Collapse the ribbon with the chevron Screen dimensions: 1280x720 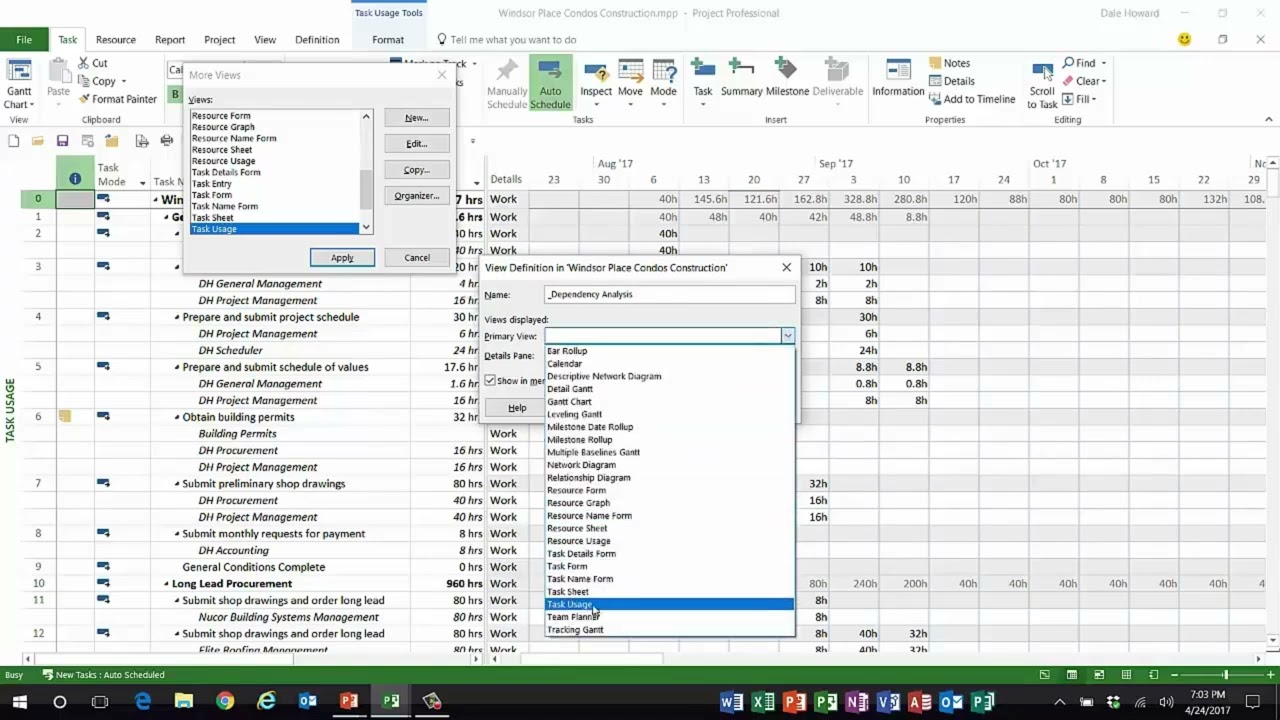1269,120
